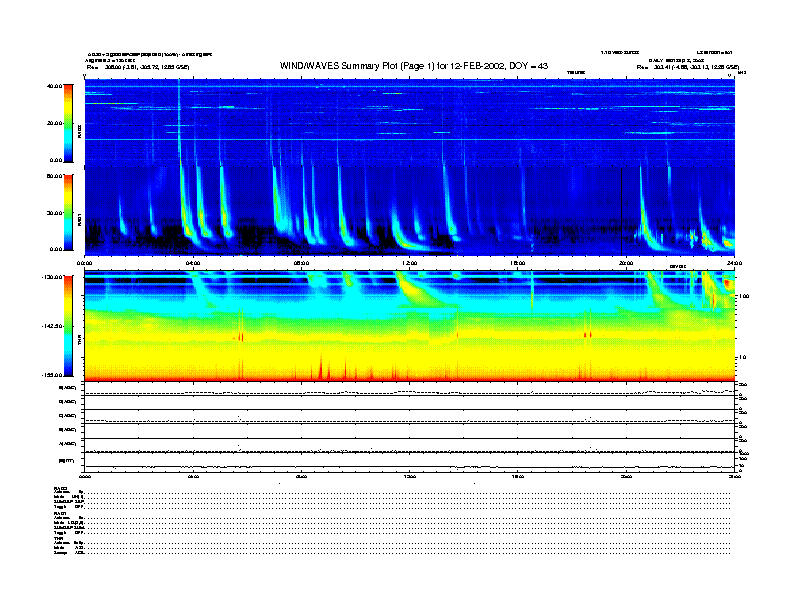Click the 12:00 tick label under RAD1 panel
Viewport: 792px width, 612px height.
(410, 263)
